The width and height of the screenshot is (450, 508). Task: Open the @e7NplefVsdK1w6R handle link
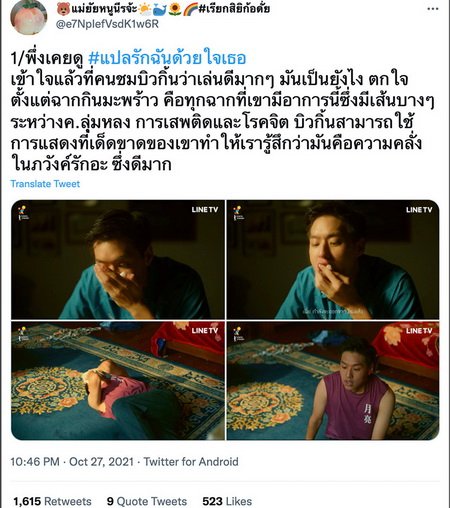pyautogui.click(x=107, y=24)
